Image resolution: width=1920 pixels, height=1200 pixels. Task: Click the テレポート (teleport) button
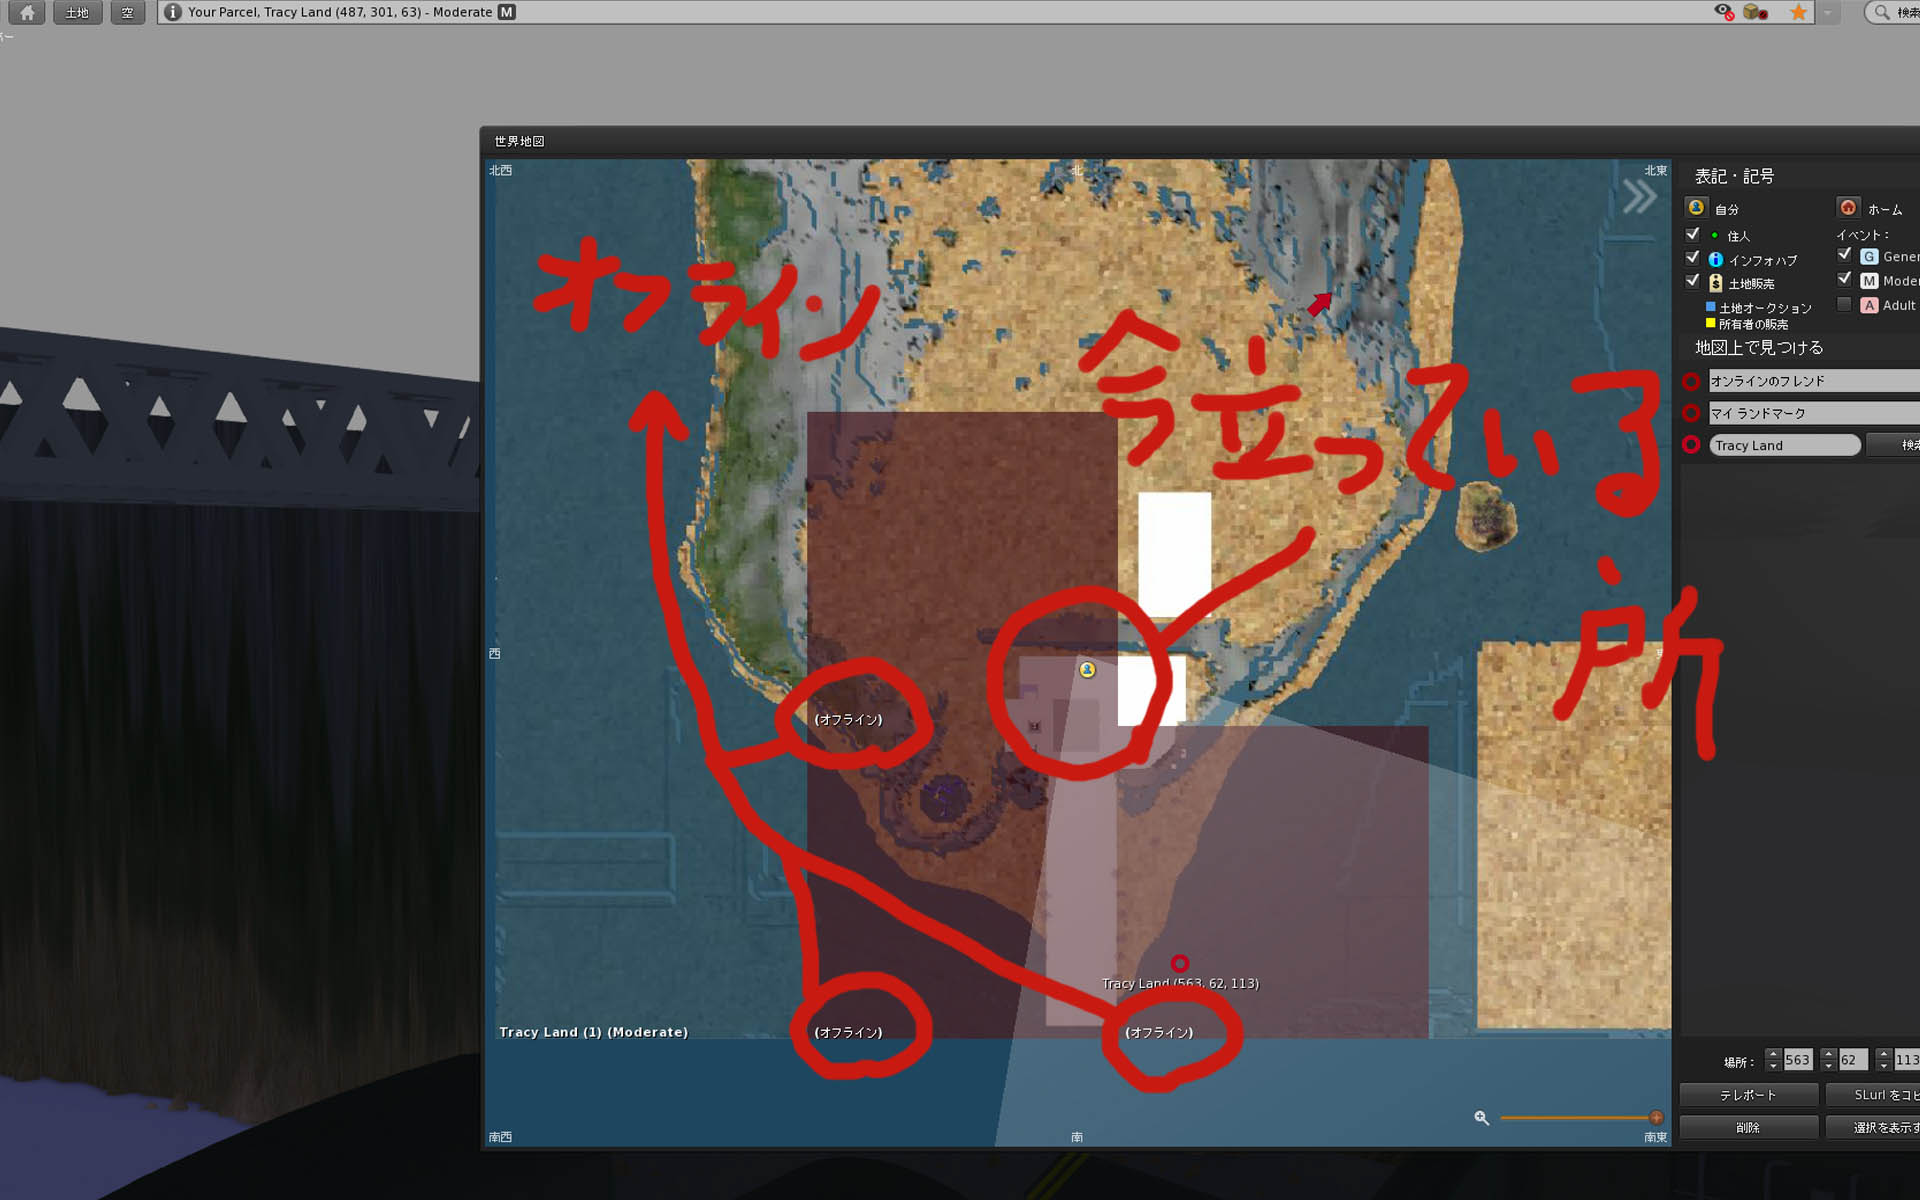(x=1748, y=1095)
